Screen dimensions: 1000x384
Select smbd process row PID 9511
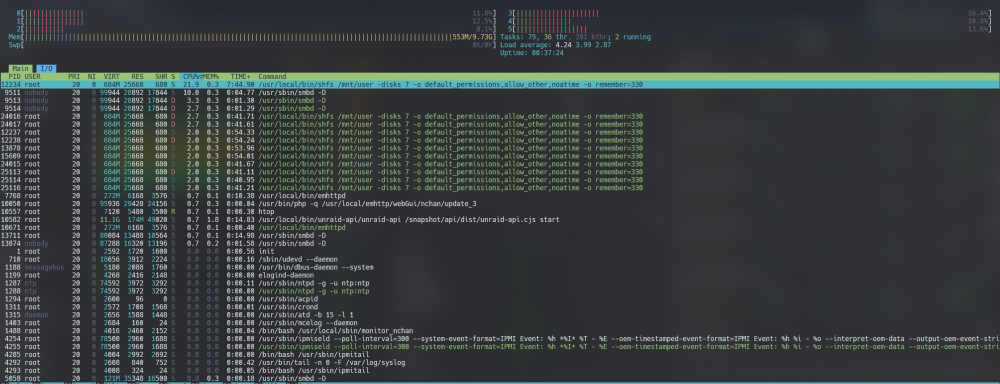pyautogui.click(x=500, y=92)
